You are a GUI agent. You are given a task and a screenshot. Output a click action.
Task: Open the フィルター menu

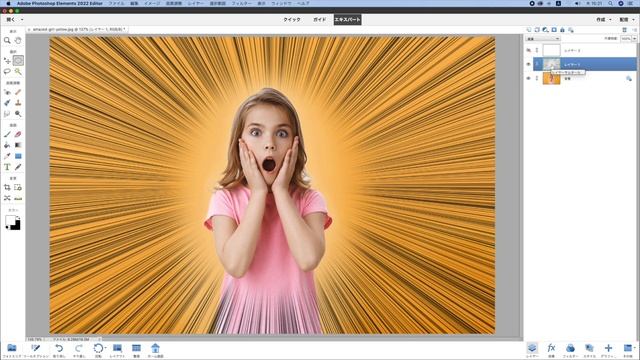241,3
